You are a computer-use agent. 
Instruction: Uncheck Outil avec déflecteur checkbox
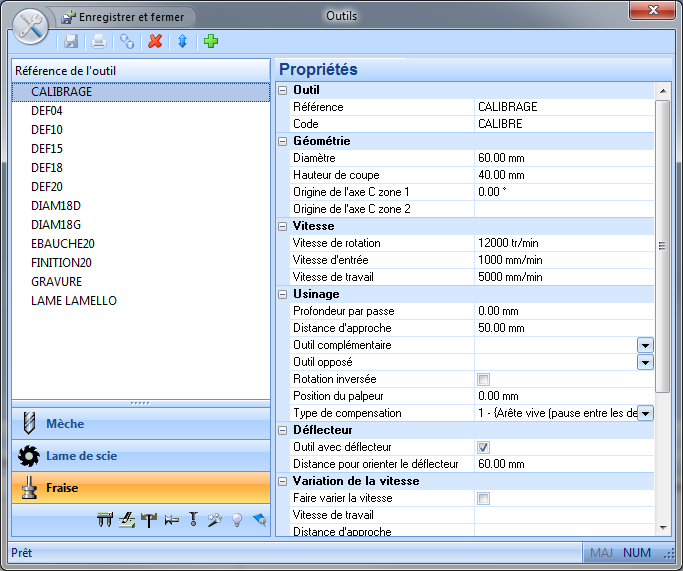point(484,447)
